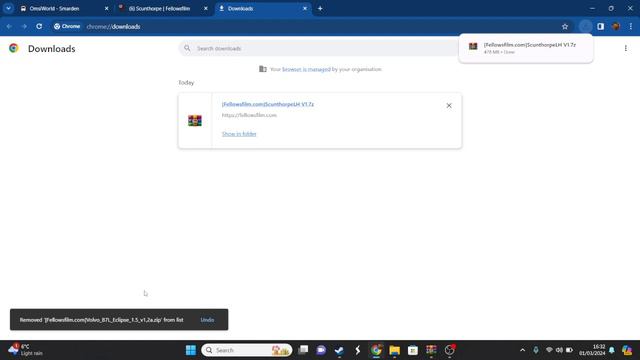Click Undo in the removed toast
The height and width of the screenshot is (360, 640).
pos(207,320)
